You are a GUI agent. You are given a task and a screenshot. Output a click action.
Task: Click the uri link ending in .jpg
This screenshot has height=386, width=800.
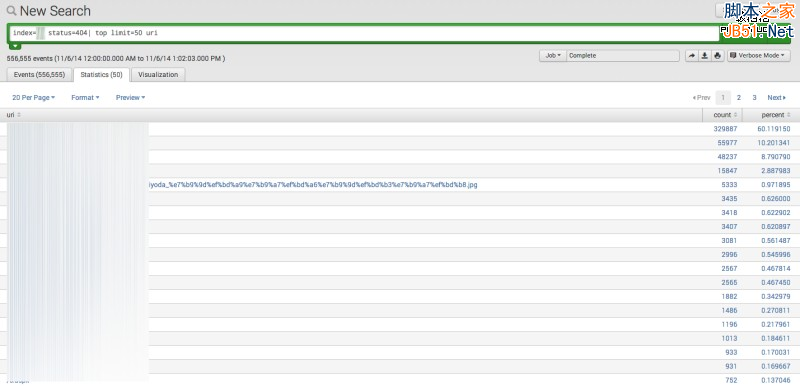tap(312, 185)
